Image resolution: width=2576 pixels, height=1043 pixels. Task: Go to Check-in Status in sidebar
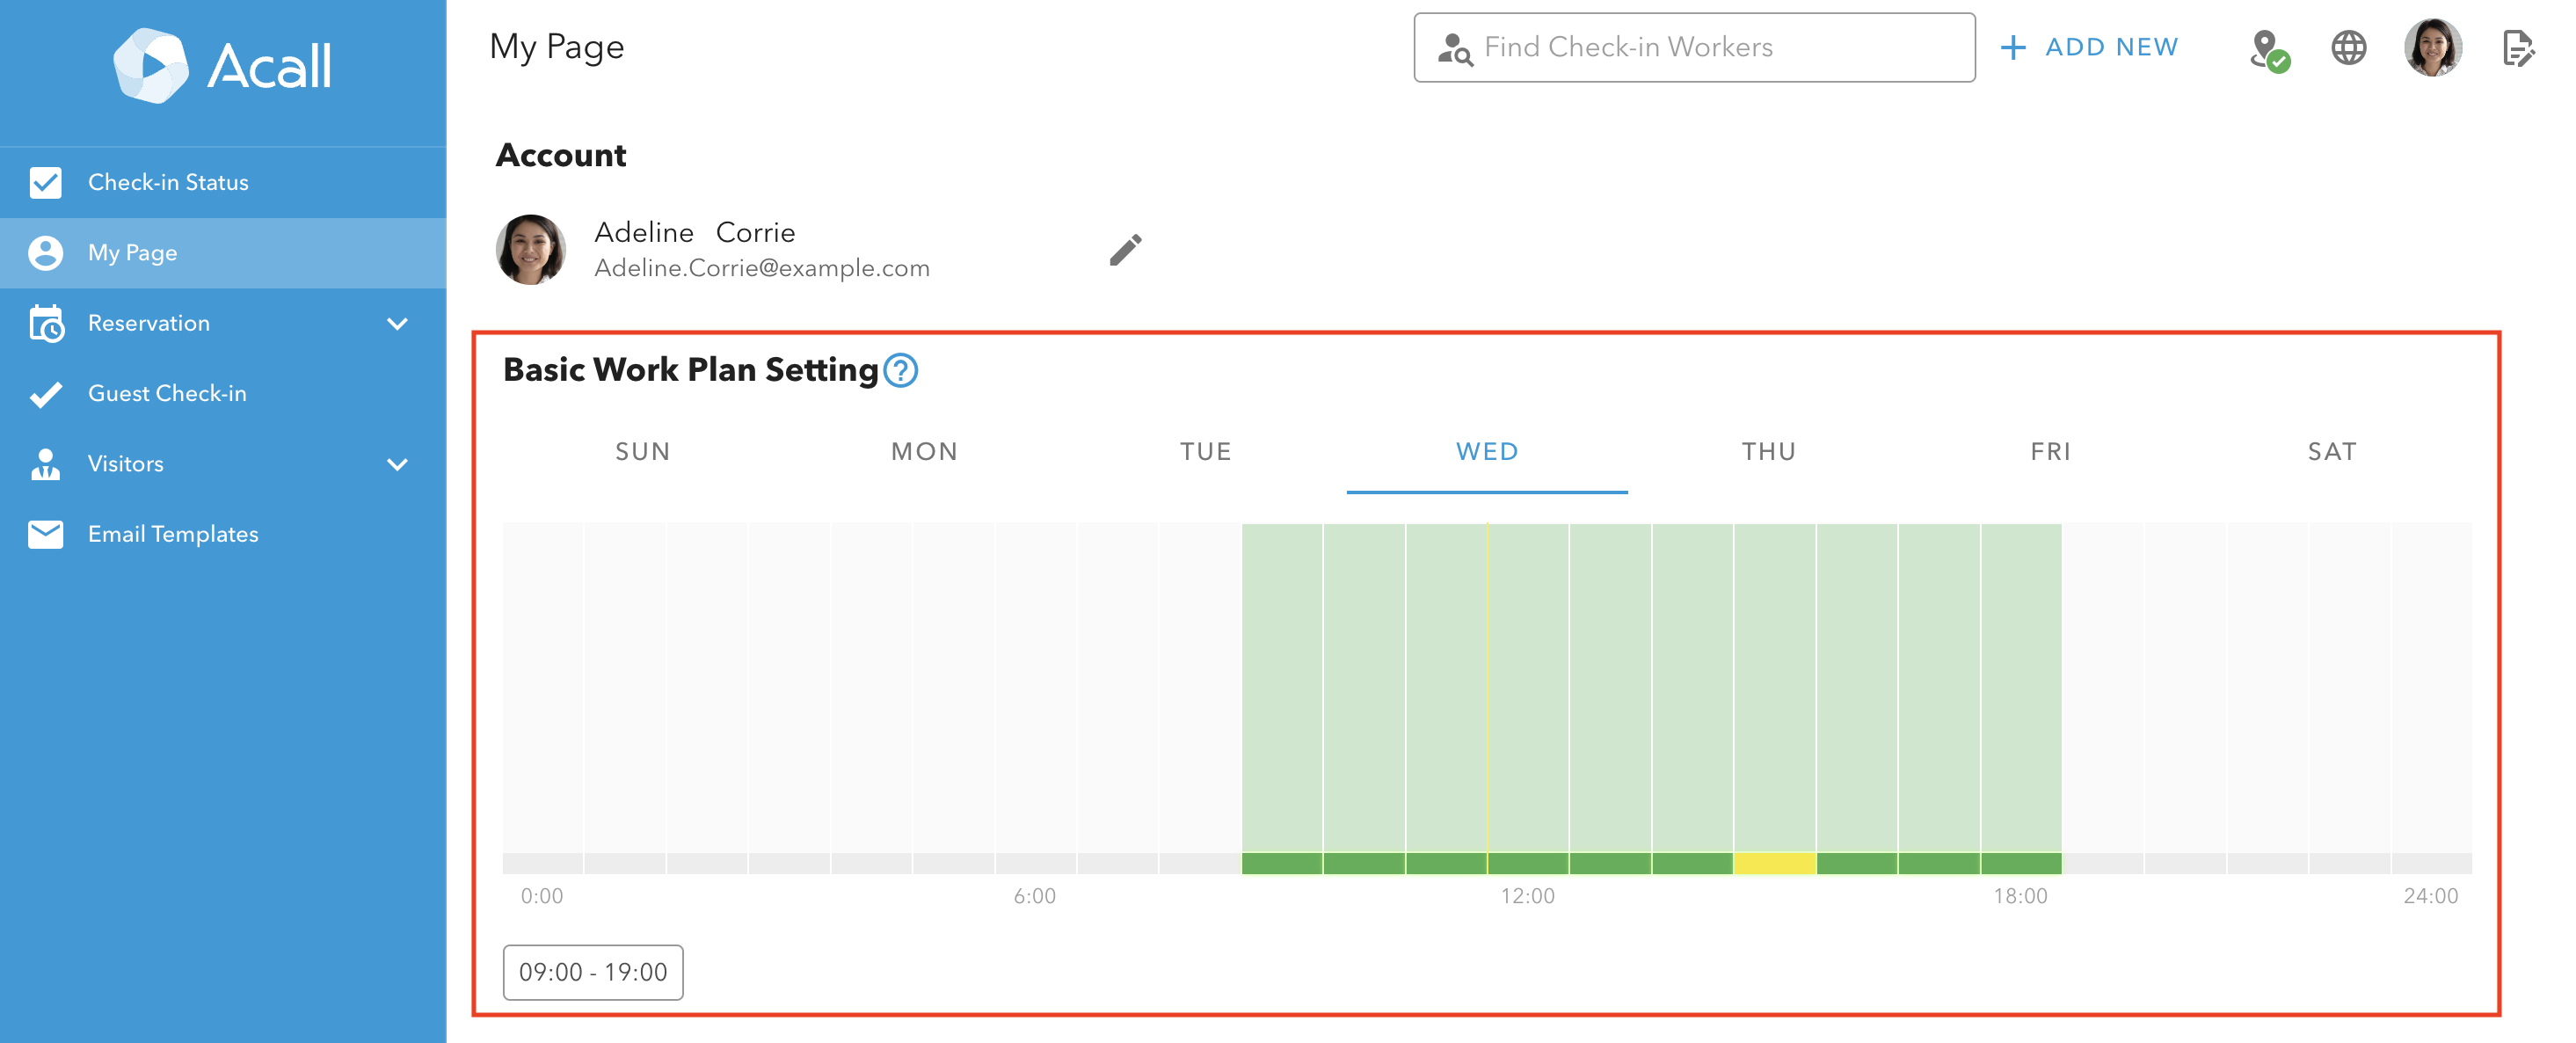pyautogui.click(x=168, y=182)
